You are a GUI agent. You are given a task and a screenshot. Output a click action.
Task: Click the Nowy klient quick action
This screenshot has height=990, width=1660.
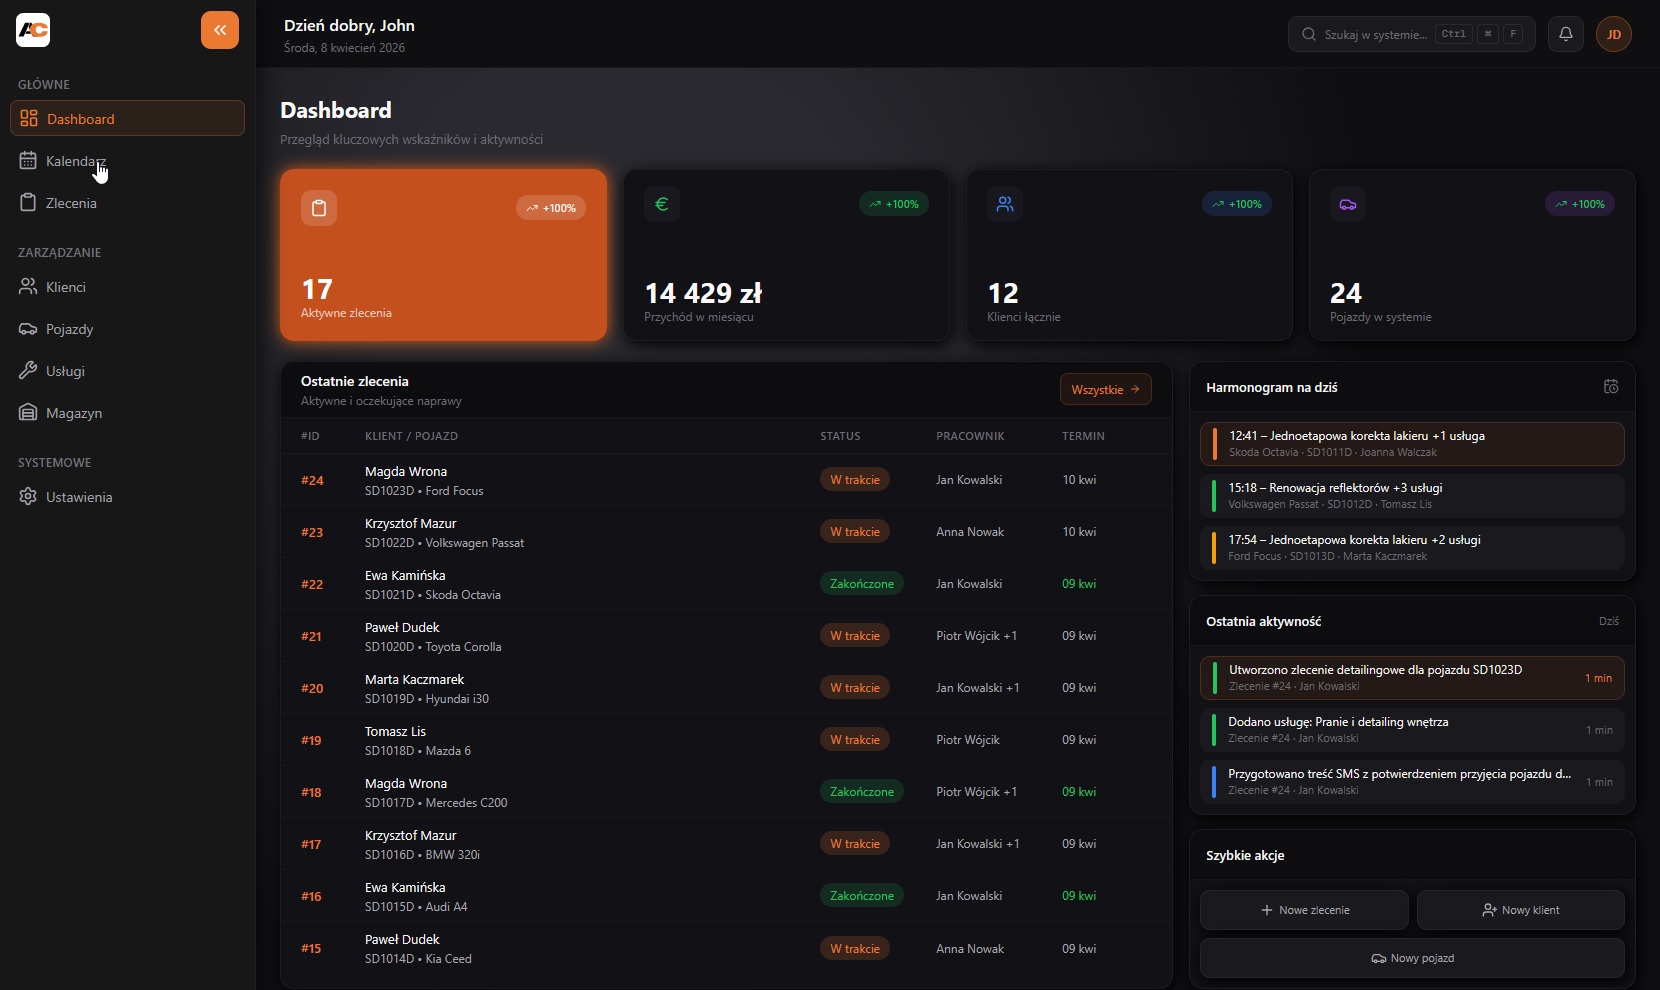pyautogui.click(x=1520, y=910)
